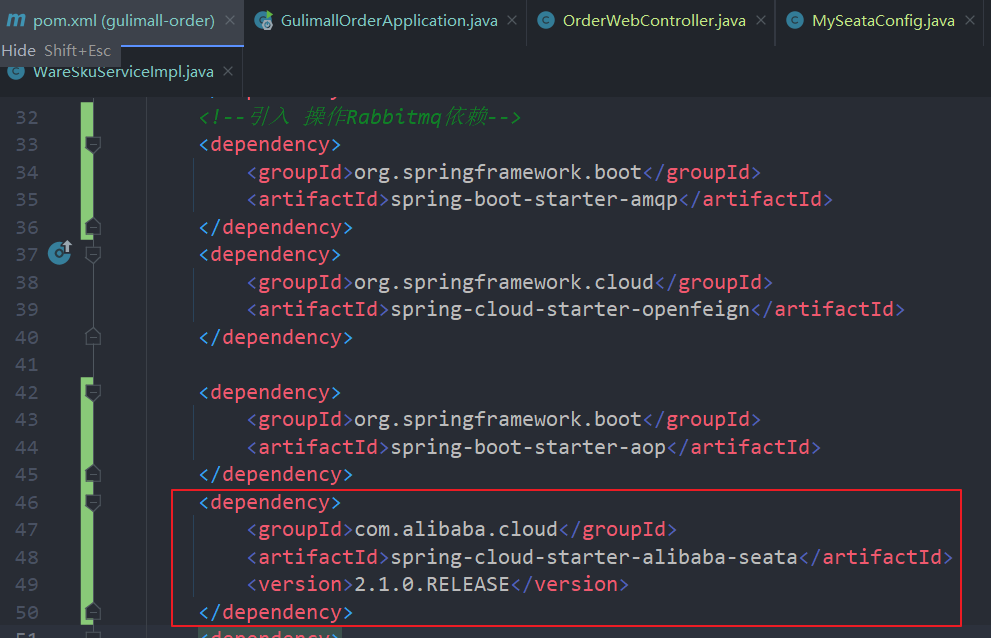The image size is (991, 638).
Task: Click org.springframework.boot on line 43
Action: point(498,419)
